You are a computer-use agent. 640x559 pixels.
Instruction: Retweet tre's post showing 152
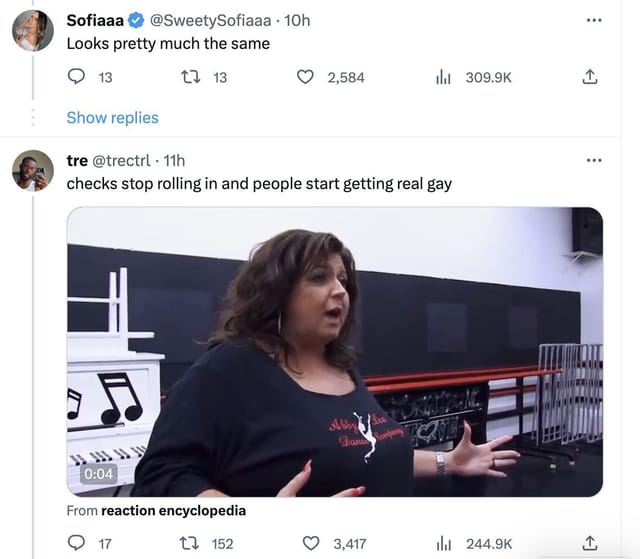tap(190, 543)
